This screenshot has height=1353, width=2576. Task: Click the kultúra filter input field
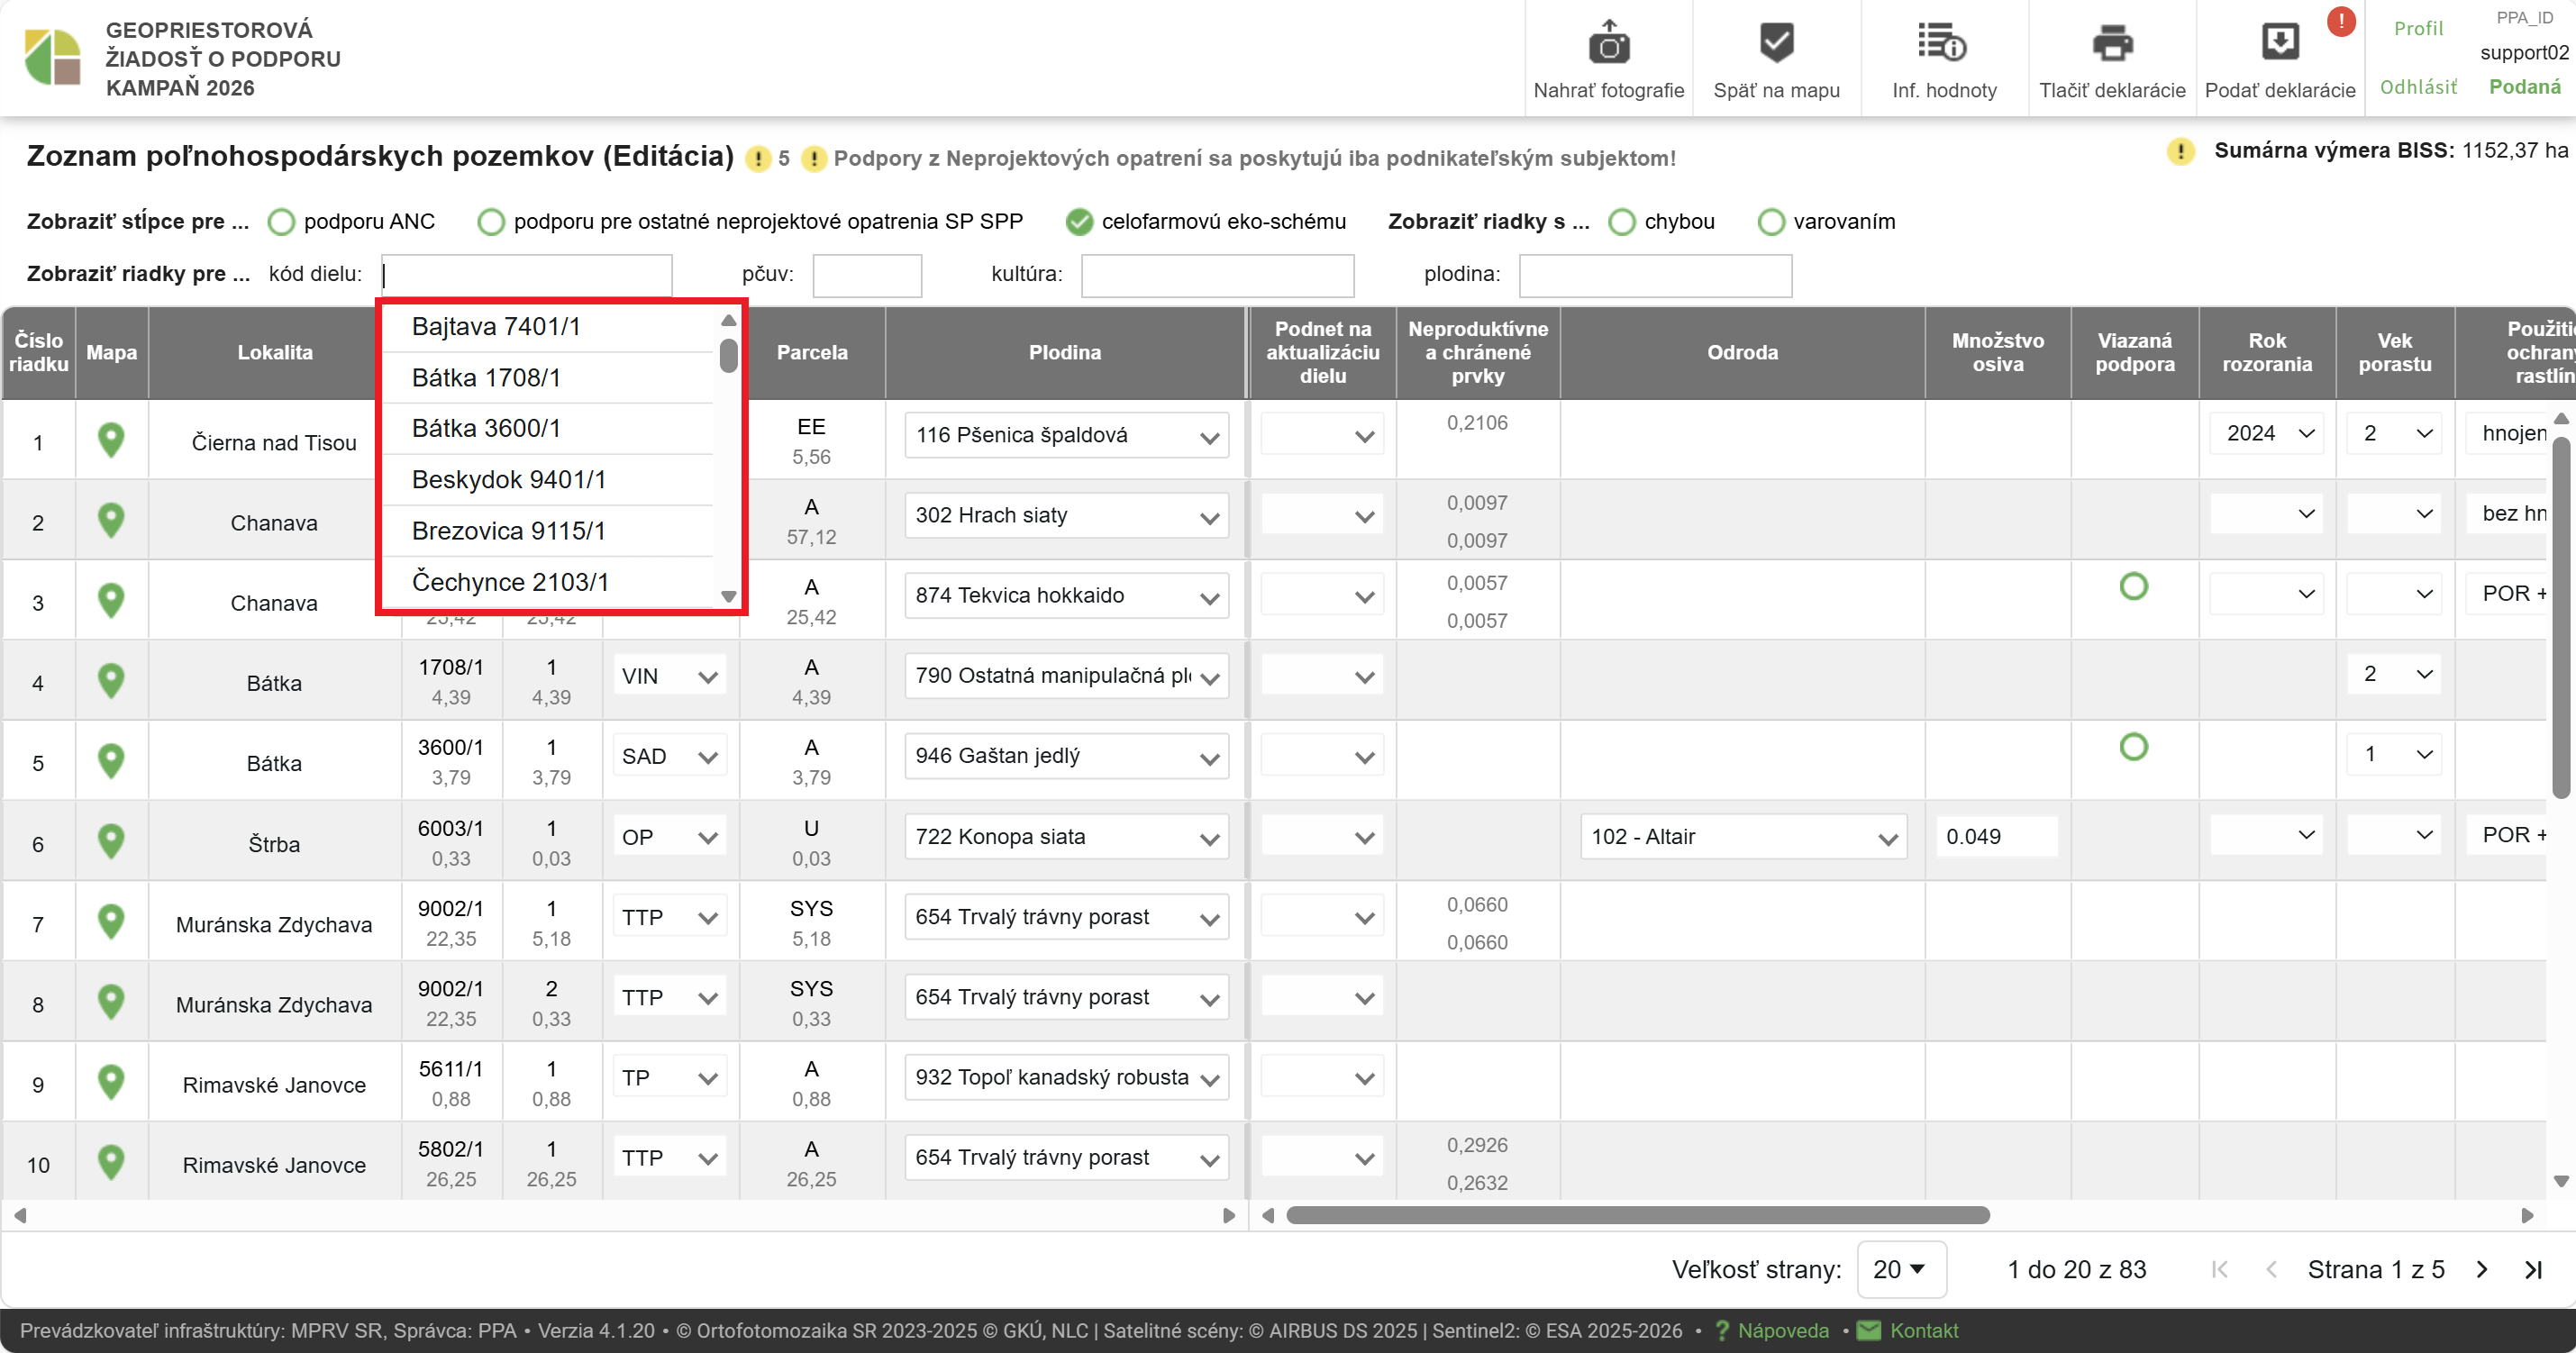coord(1217,275)
